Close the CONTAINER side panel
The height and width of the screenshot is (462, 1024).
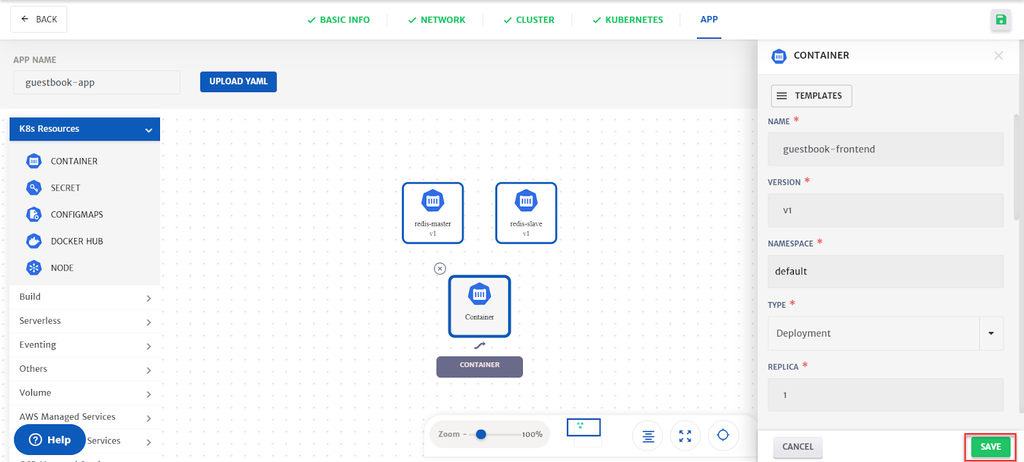coord(999,56)
